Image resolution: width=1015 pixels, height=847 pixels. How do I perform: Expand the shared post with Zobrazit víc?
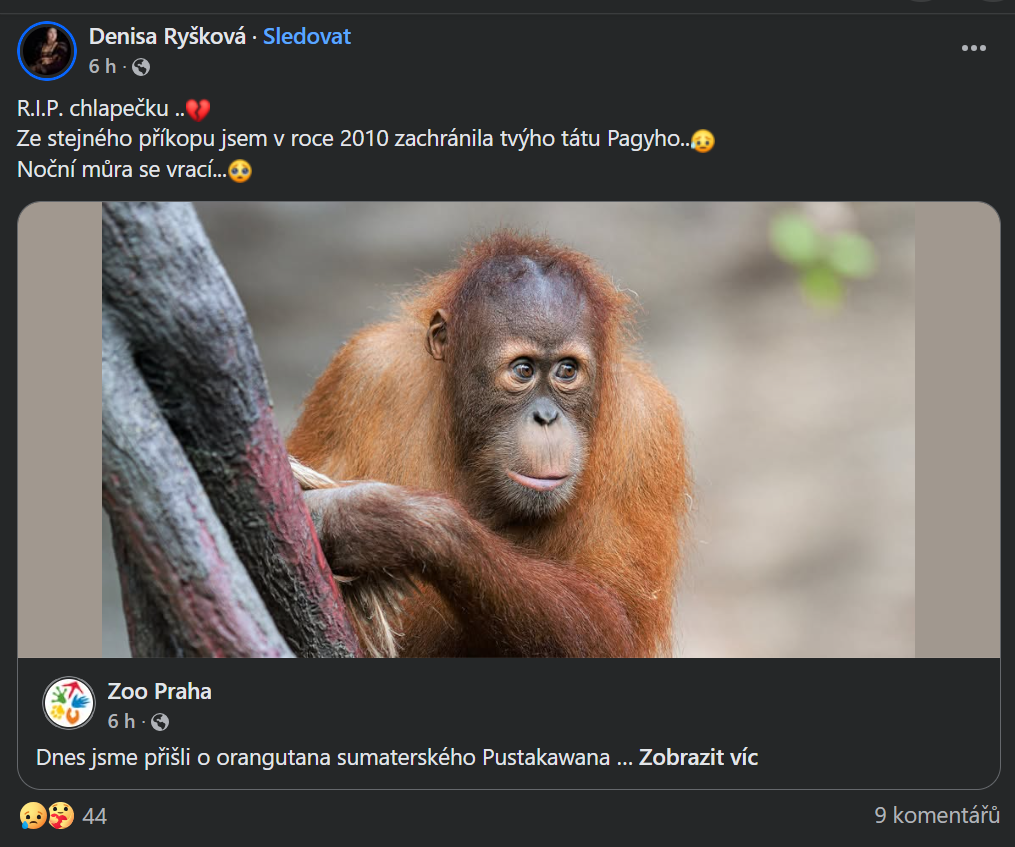tap(698, 757)
